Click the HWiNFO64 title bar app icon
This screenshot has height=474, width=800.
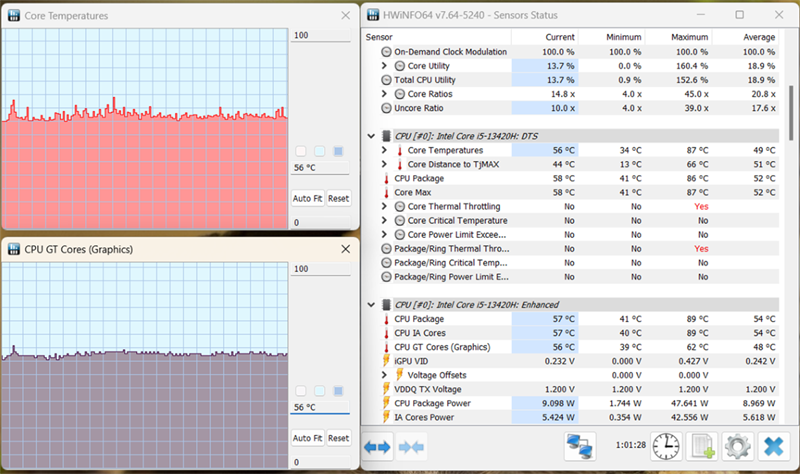373,15
